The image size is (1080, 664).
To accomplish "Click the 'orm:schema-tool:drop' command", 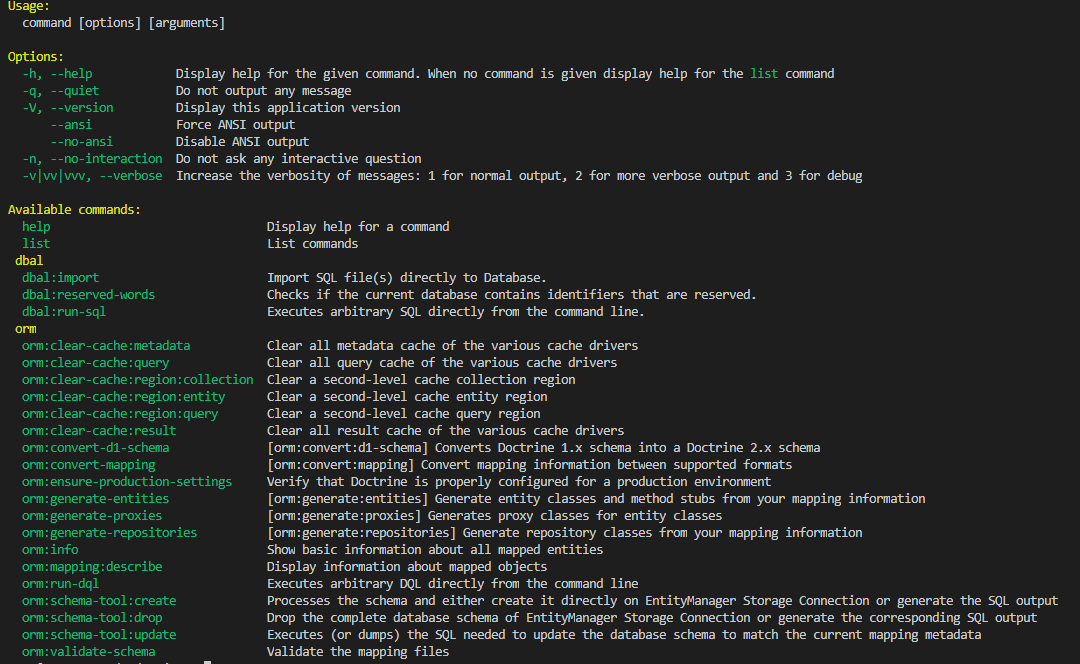I will click(92, 618).
